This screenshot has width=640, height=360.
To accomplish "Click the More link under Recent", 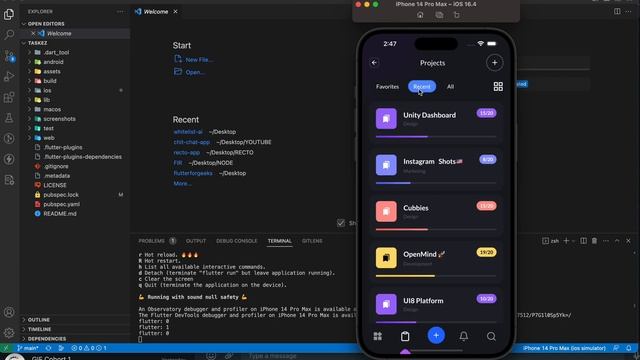I will click(x=182, y=184).
